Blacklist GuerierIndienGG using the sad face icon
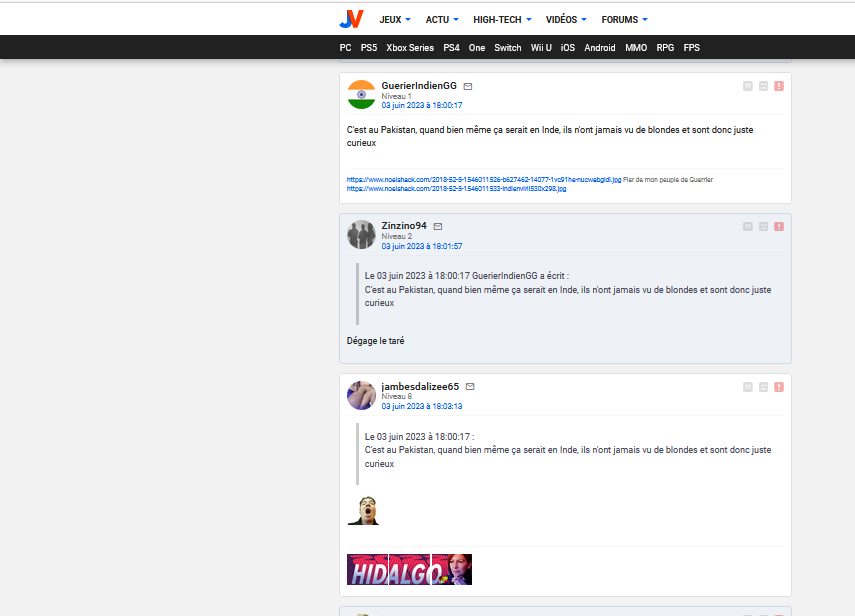 tap(763, 87)
